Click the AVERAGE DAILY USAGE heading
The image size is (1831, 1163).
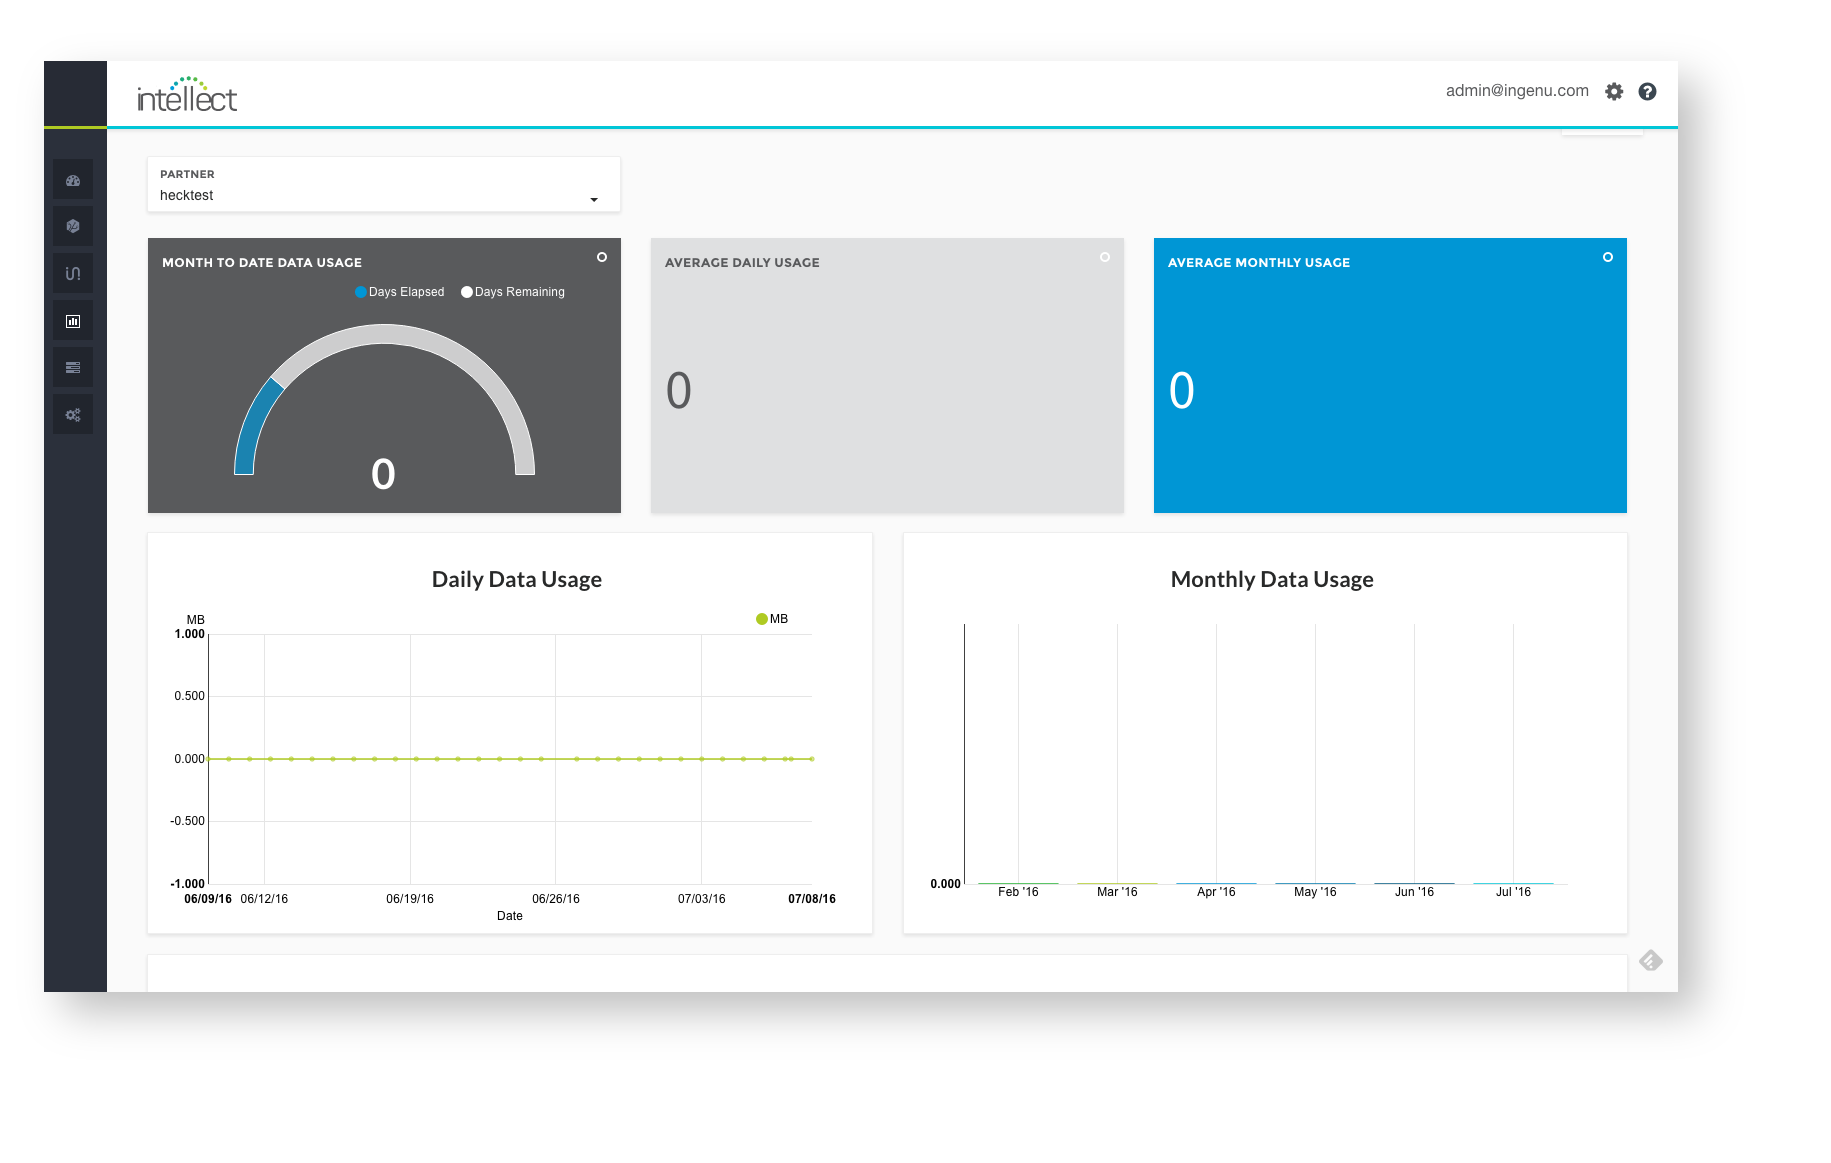click(742, 263)
